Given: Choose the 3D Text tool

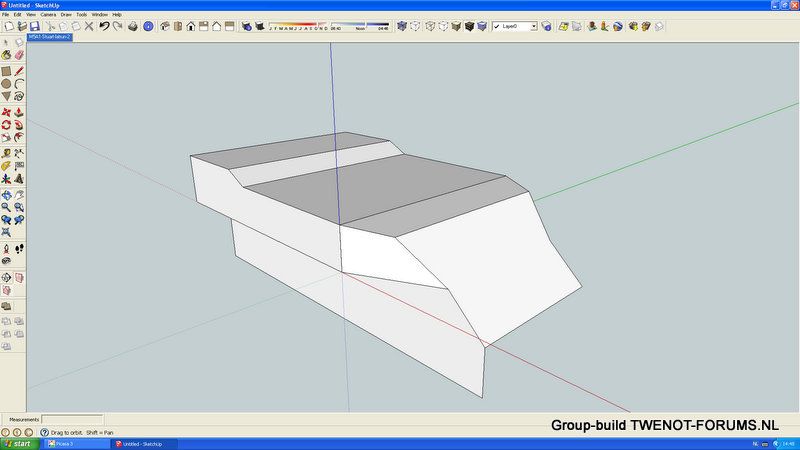Looking at the screenshot, I should click(19, 179).
